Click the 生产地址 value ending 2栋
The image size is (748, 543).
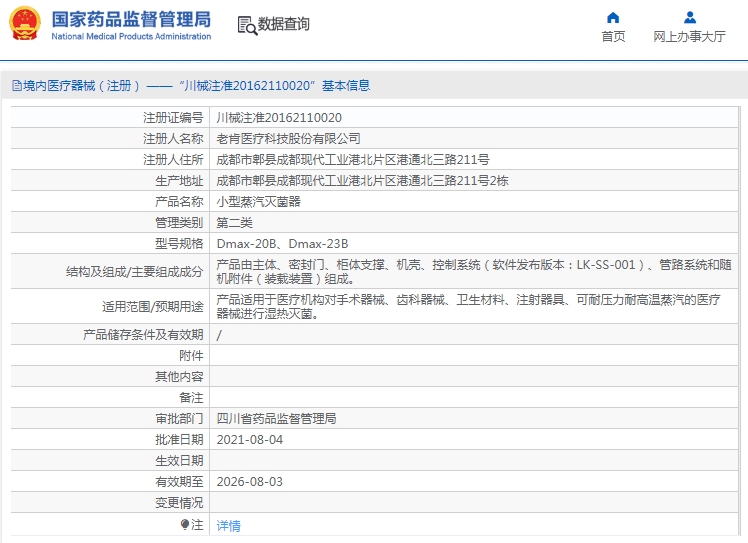pos(363,181)
